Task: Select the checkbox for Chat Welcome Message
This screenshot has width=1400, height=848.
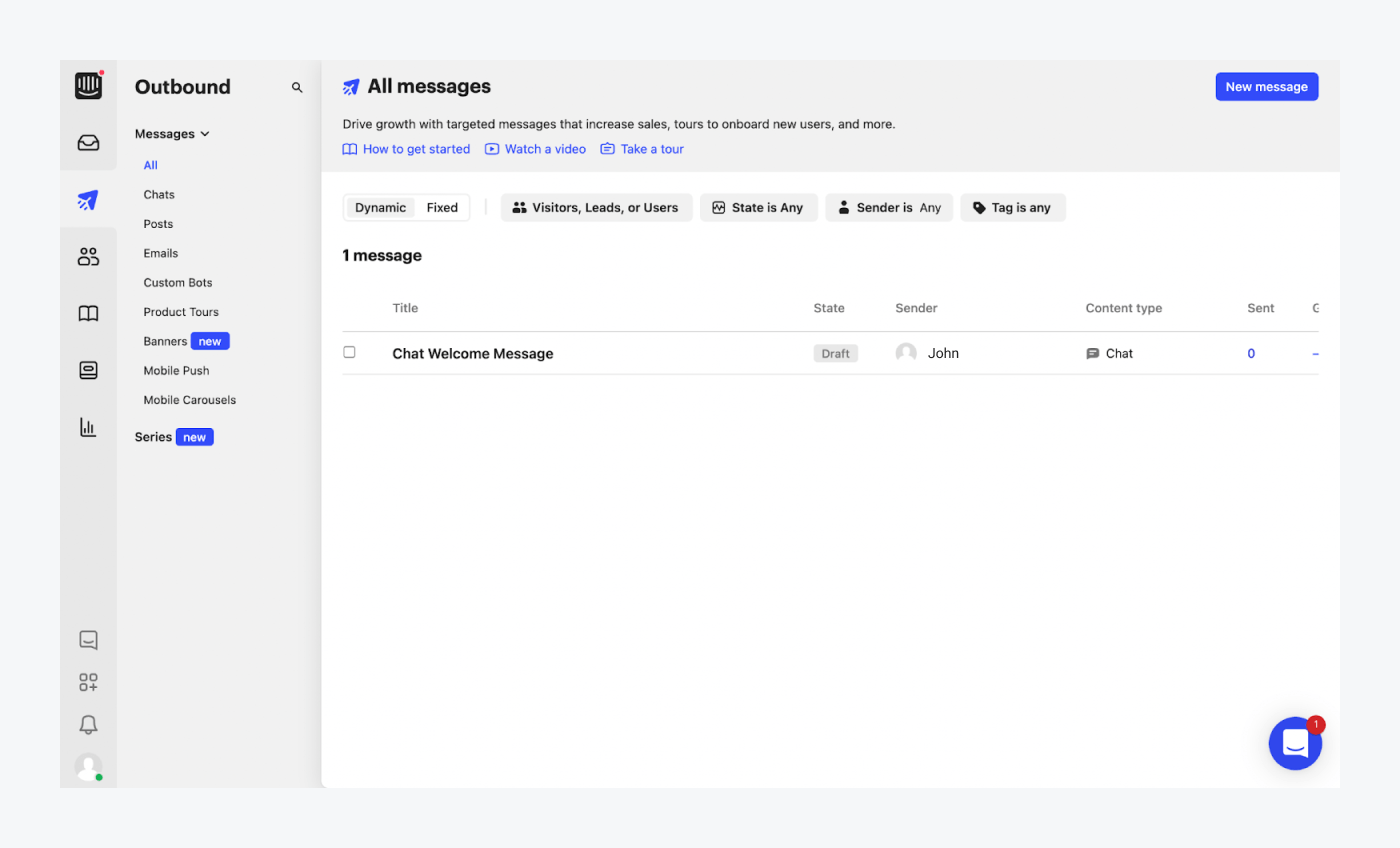Action: click(349, 352)
